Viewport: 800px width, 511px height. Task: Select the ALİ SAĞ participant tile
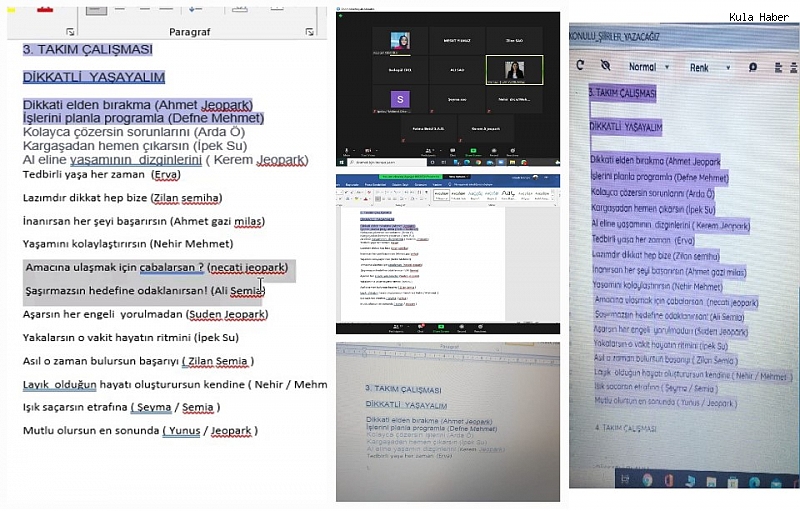[457, 70]
